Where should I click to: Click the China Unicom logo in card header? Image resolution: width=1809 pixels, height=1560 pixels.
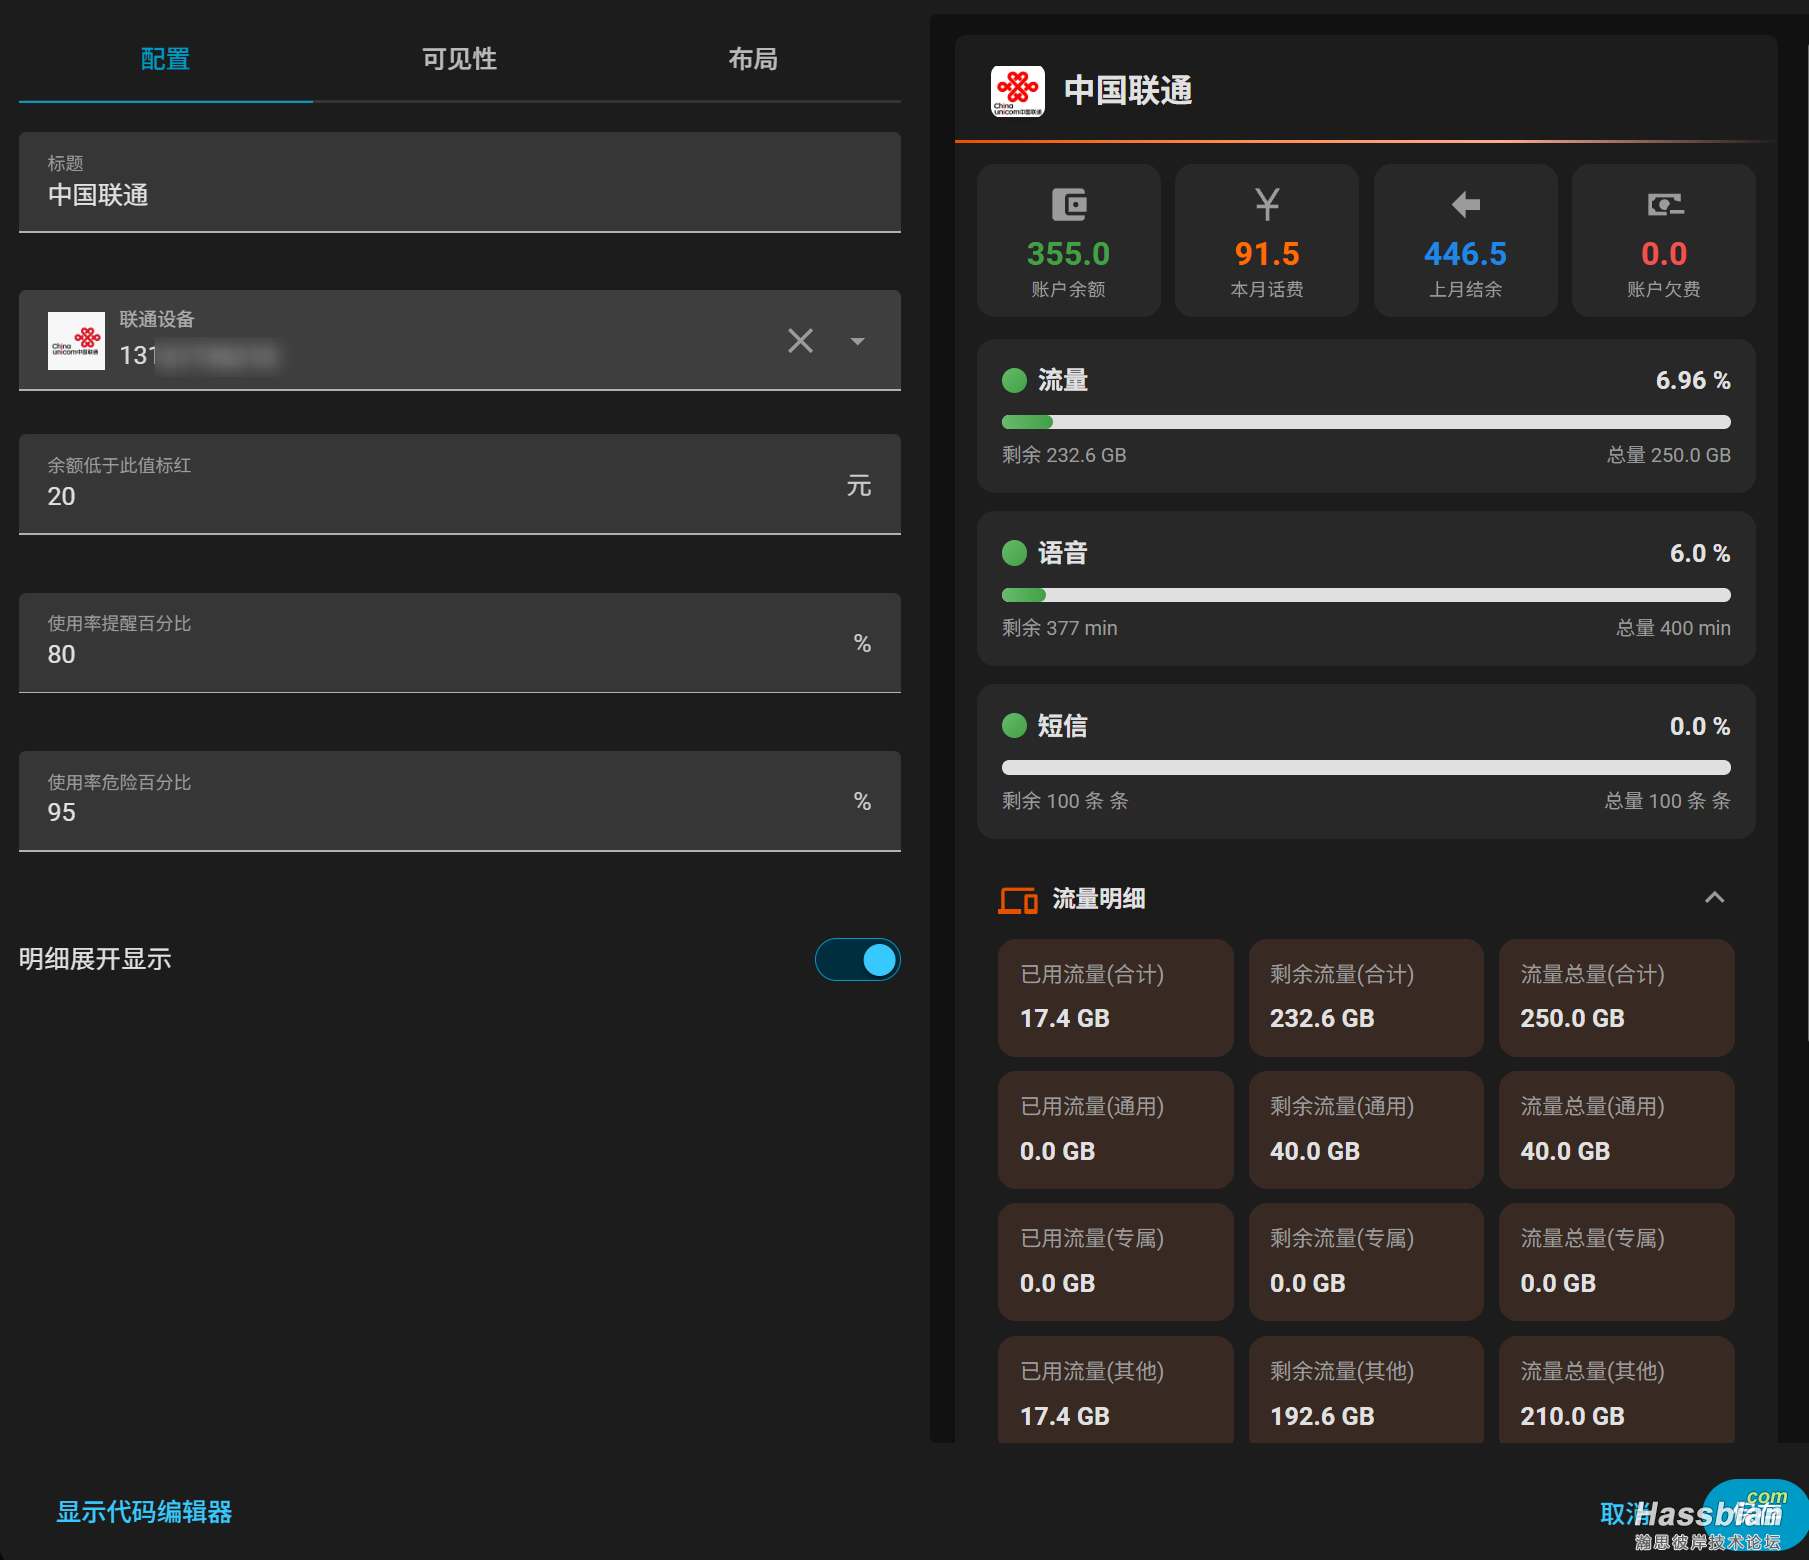[x=1017, y=91]
